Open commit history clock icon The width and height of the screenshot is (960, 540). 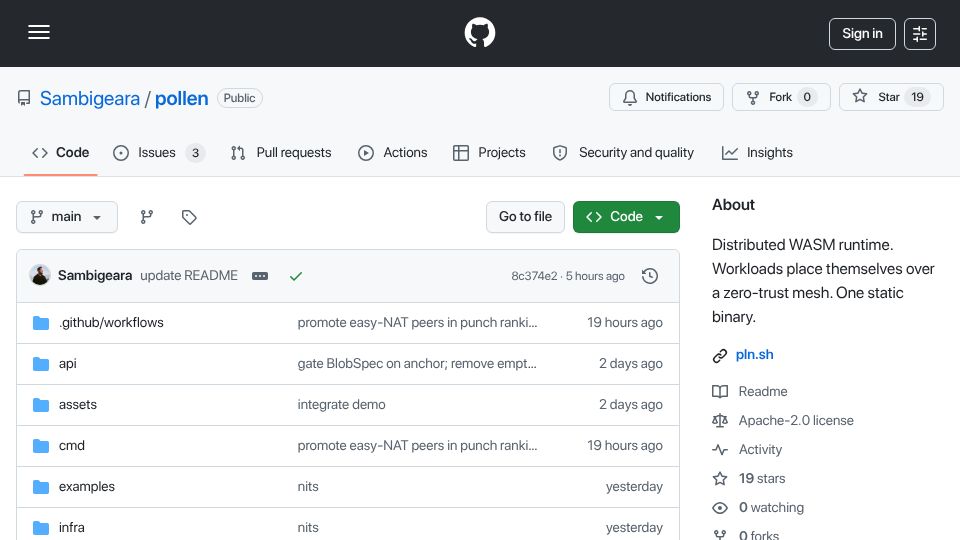pyautogui.click(x=650, y=276)
